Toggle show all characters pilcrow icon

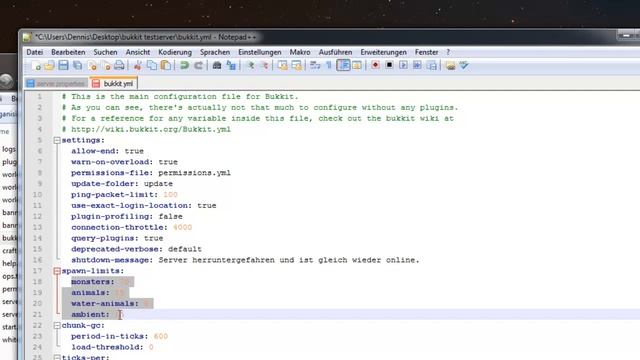click(329, 65)
